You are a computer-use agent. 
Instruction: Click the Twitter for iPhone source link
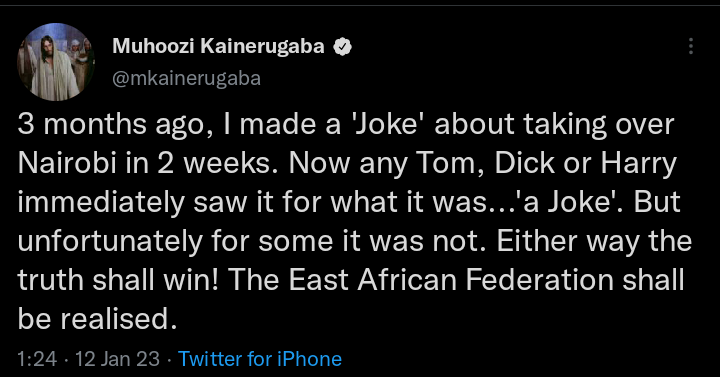[x=260, y=359]
